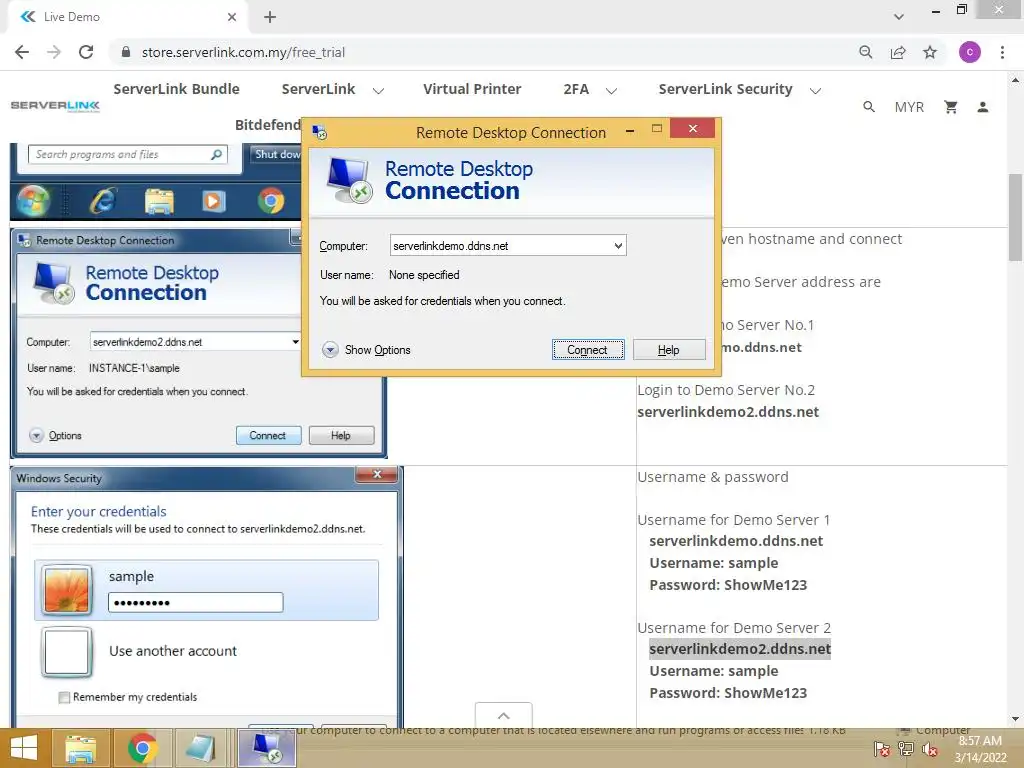
Task: Click the Action Center flag tray icon
Action: 882,749
